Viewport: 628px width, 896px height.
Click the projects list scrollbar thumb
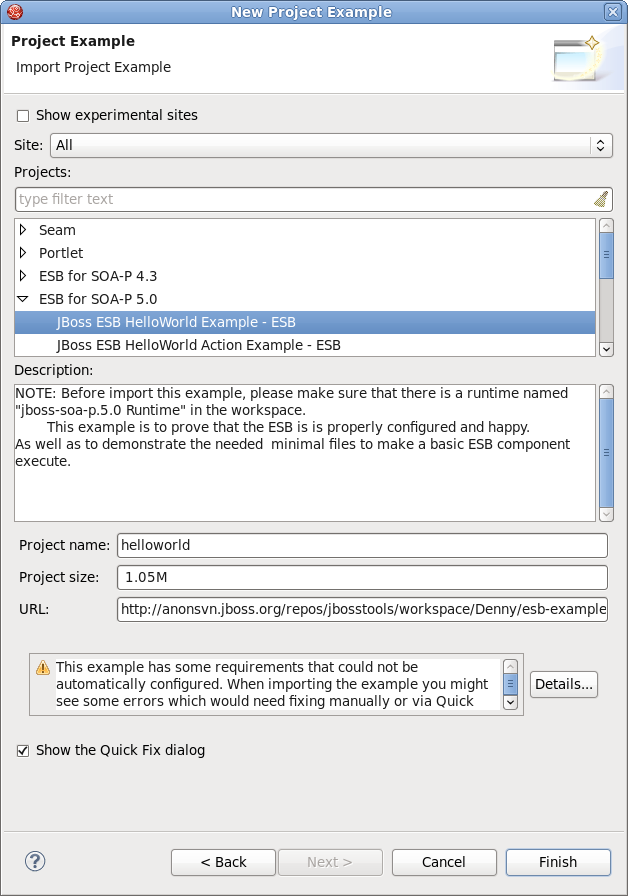[606, 255]
